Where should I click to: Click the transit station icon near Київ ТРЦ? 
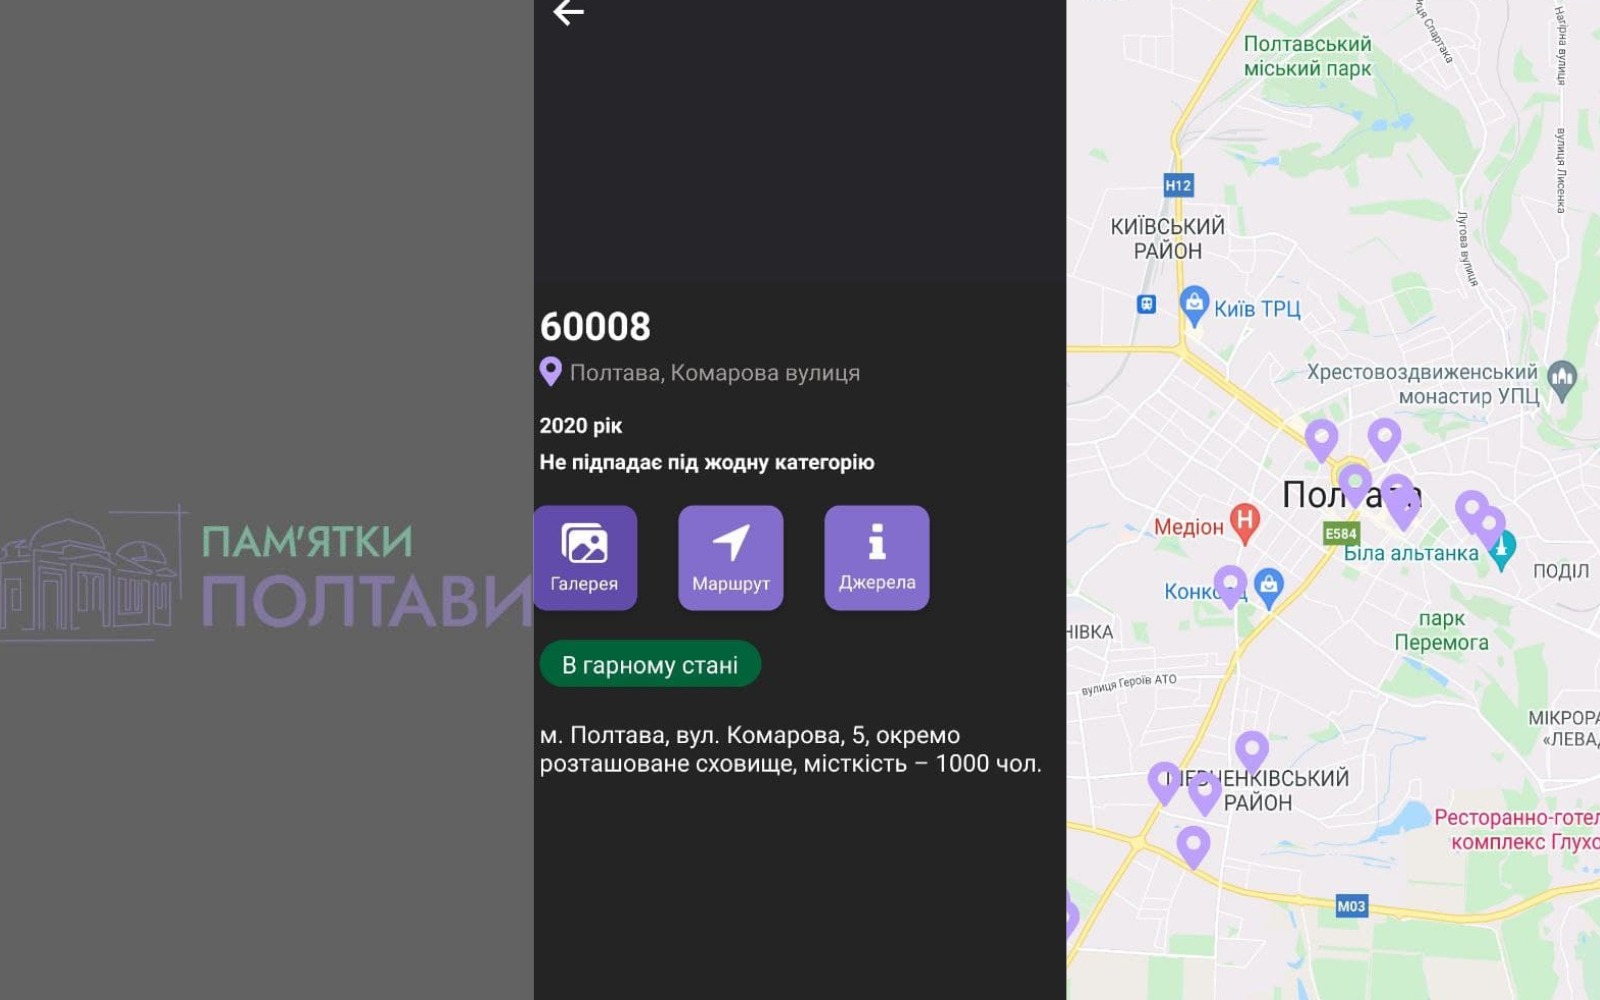point(1146,304)
